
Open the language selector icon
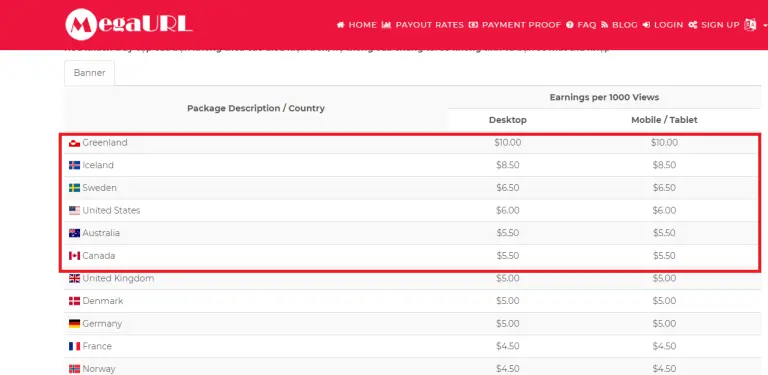(x=750, y=24)
